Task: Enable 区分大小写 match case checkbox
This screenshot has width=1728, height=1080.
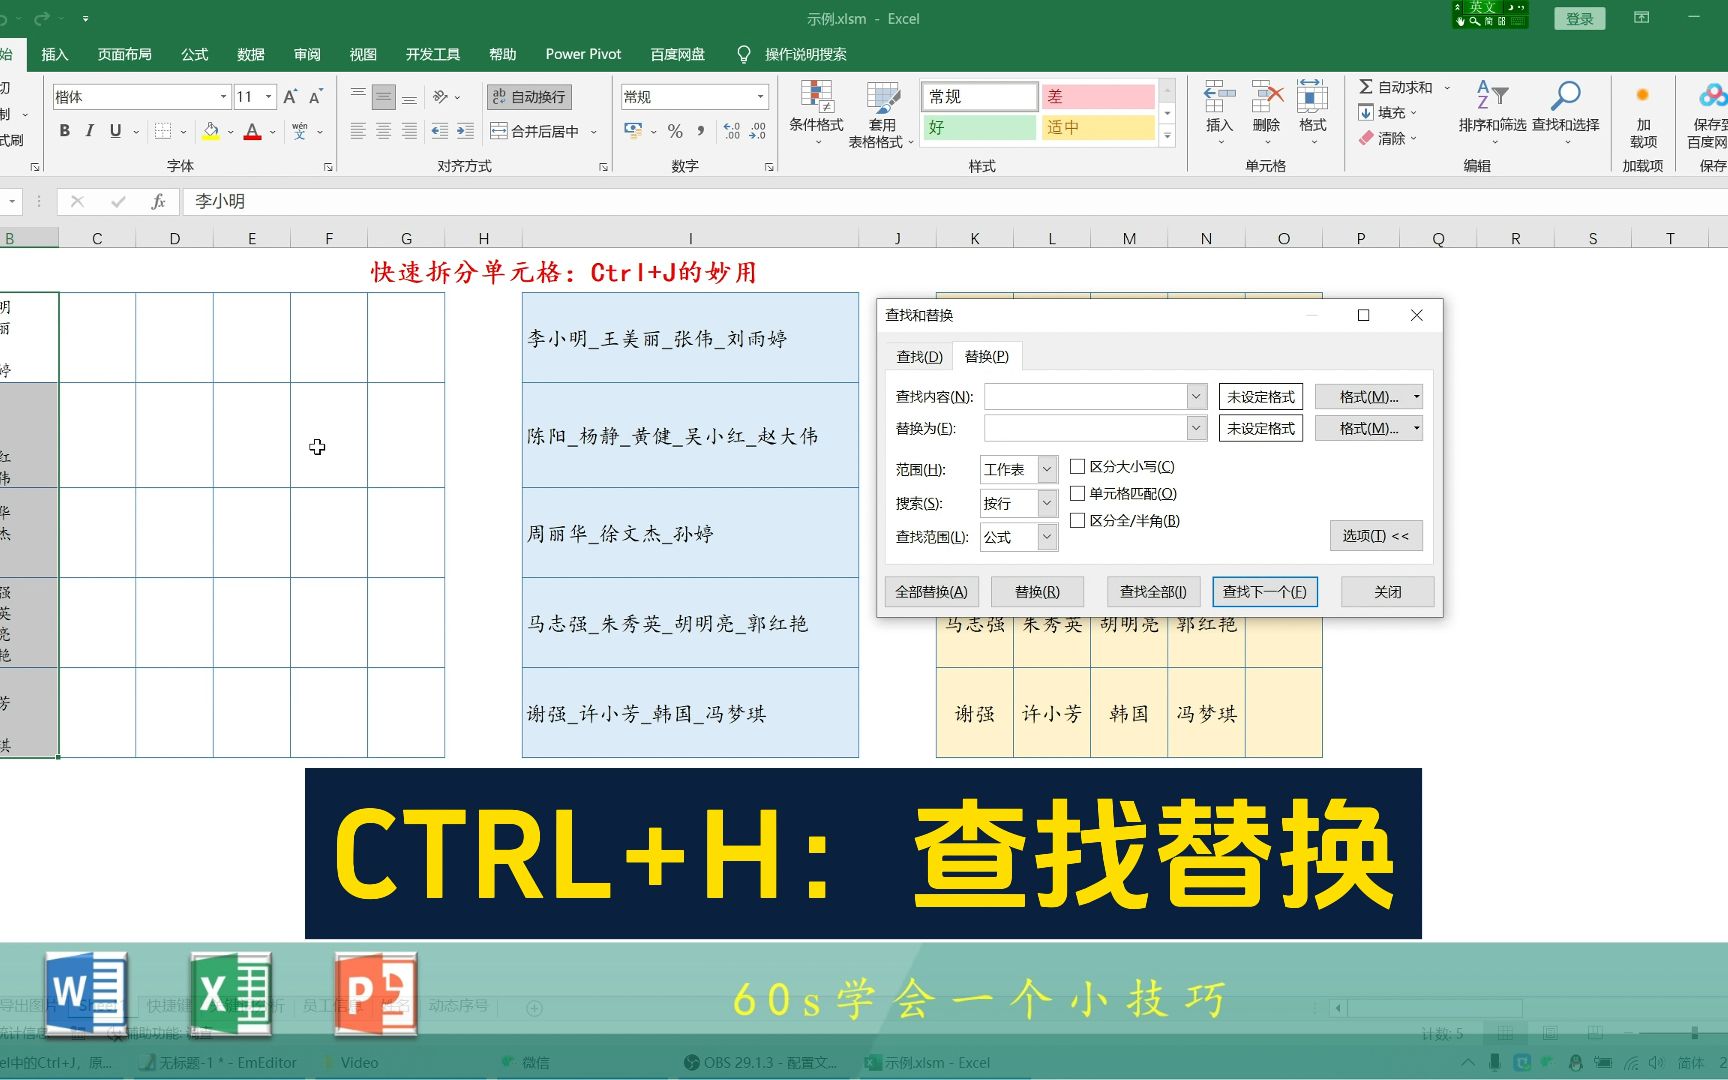Action: [1077, 466]
